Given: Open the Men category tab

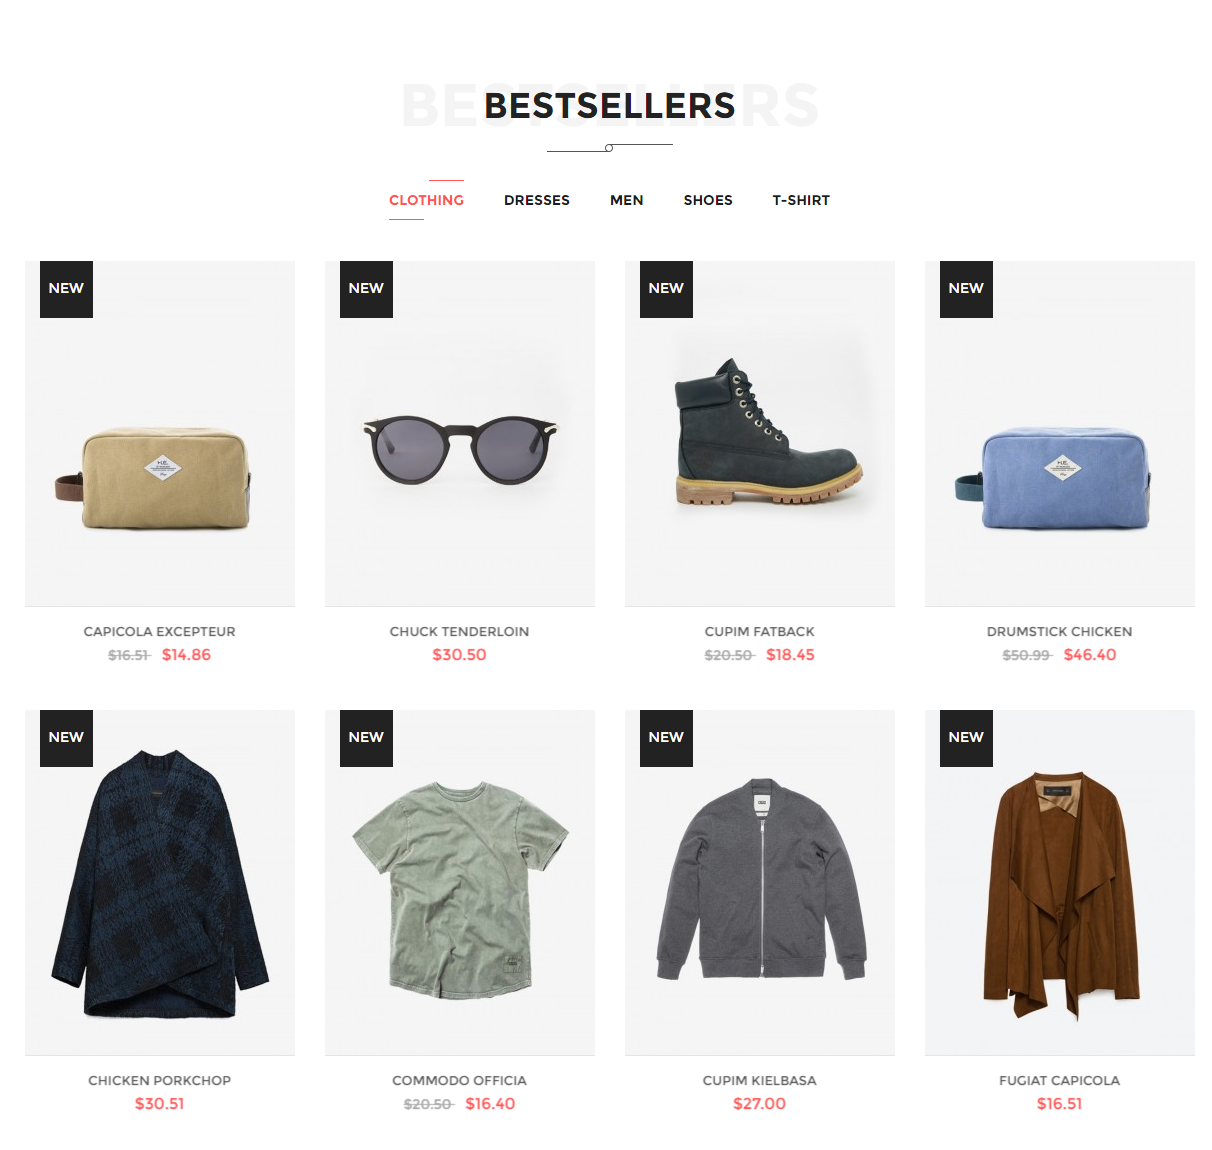Looking at the screenshot, I should tap(627, 200).
